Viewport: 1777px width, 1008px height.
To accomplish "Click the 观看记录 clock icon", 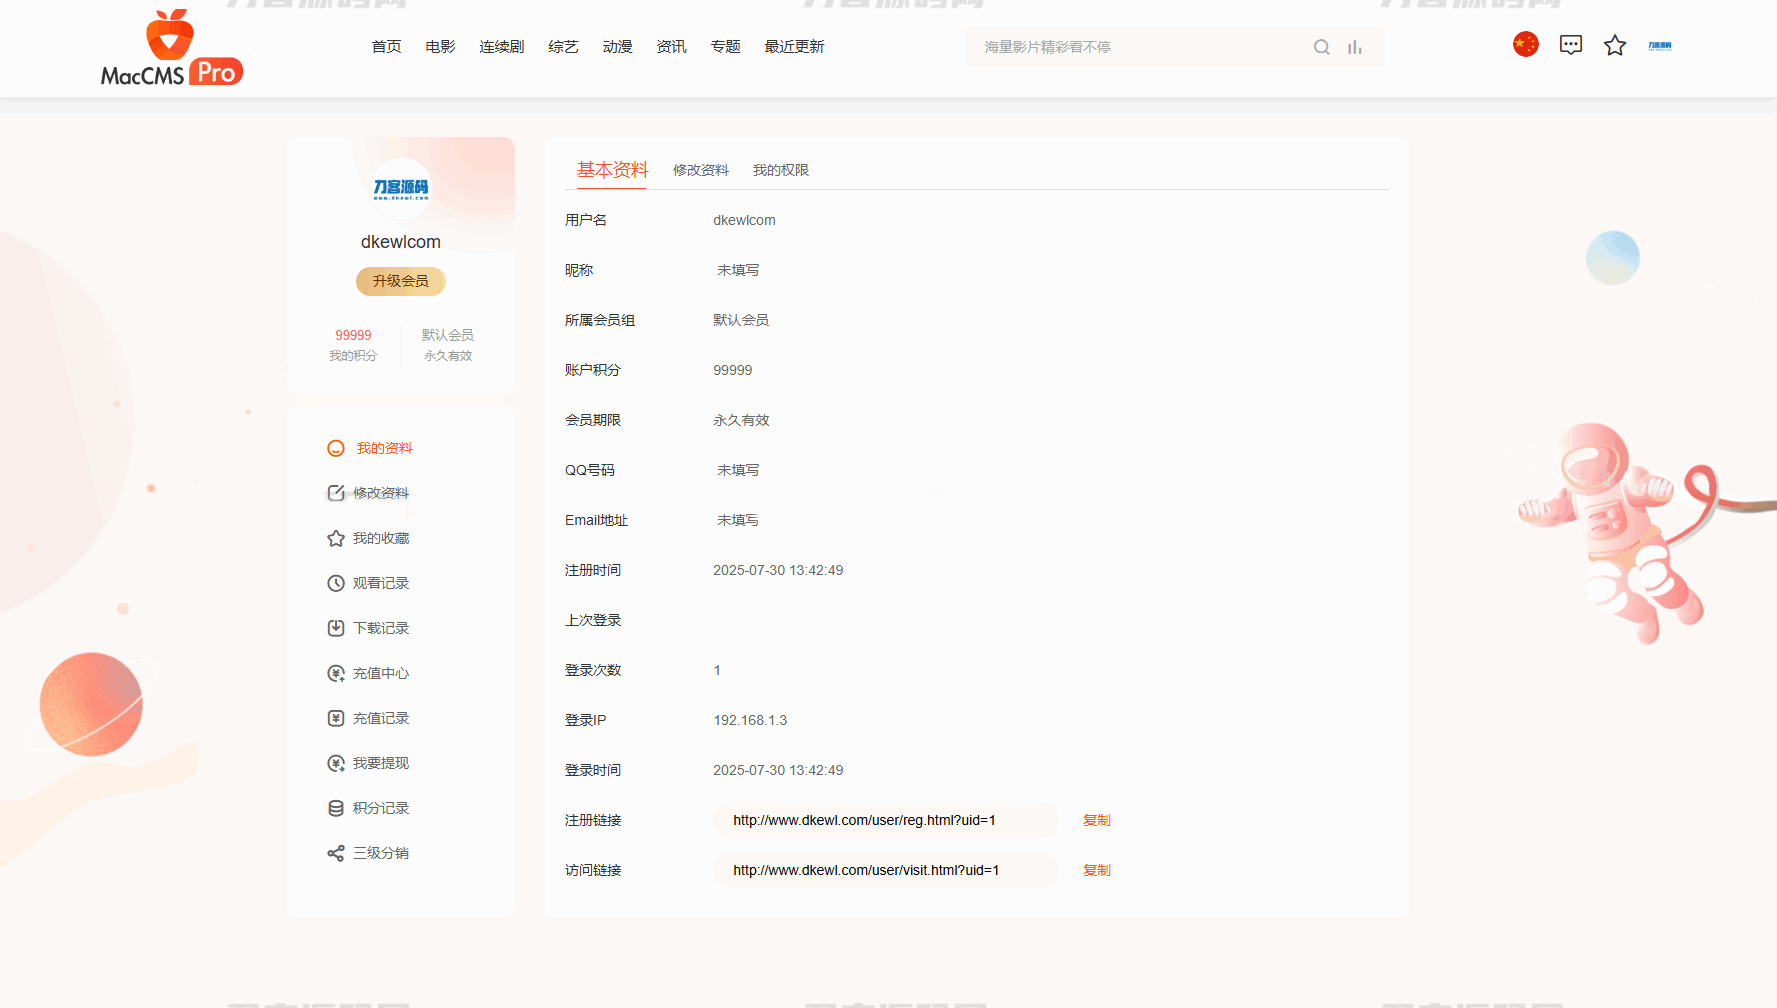I will point(336,583).
